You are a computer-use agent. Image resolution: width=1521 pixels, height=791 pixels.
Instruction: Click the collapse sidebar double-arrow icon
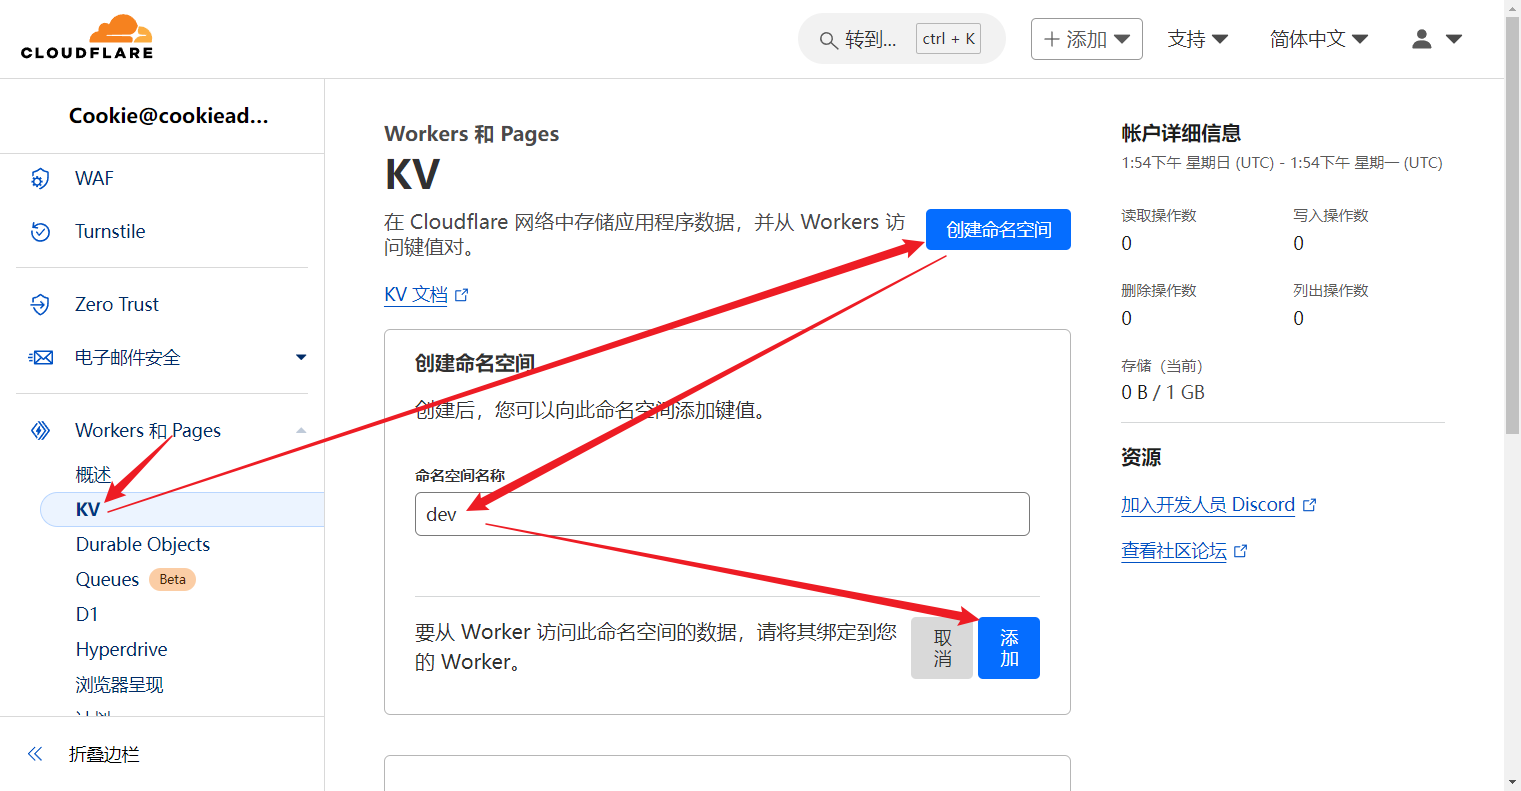tap(35, 754)
